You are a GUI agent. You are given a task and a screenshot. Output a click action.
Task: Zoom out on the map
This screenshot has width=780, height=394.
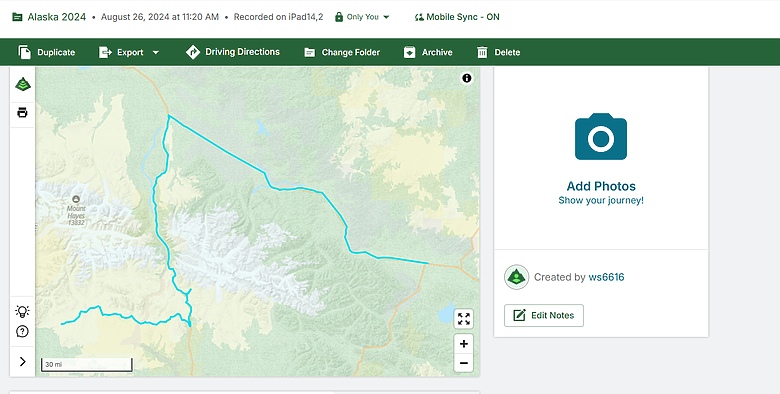464,363
